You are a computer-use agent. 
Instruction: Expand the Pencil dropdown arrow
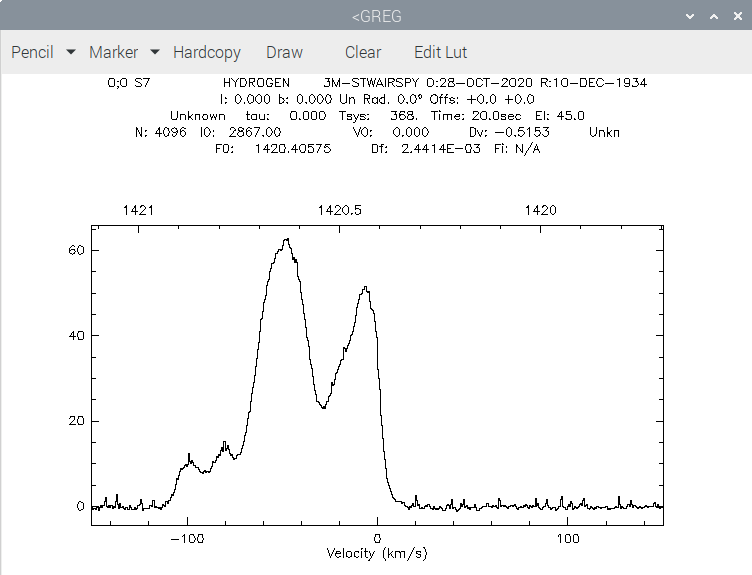[70, 52]
